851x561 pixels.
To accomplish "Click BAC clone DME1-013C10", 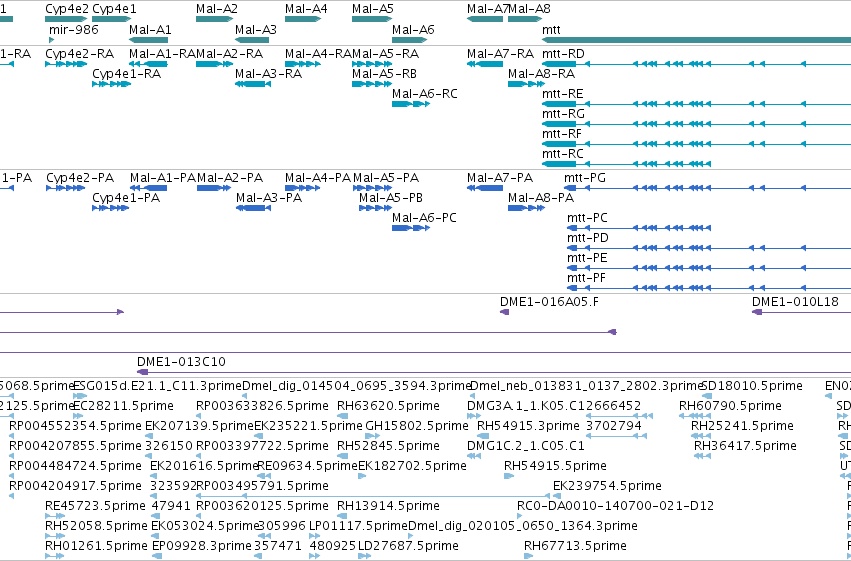I will [494, 372].
